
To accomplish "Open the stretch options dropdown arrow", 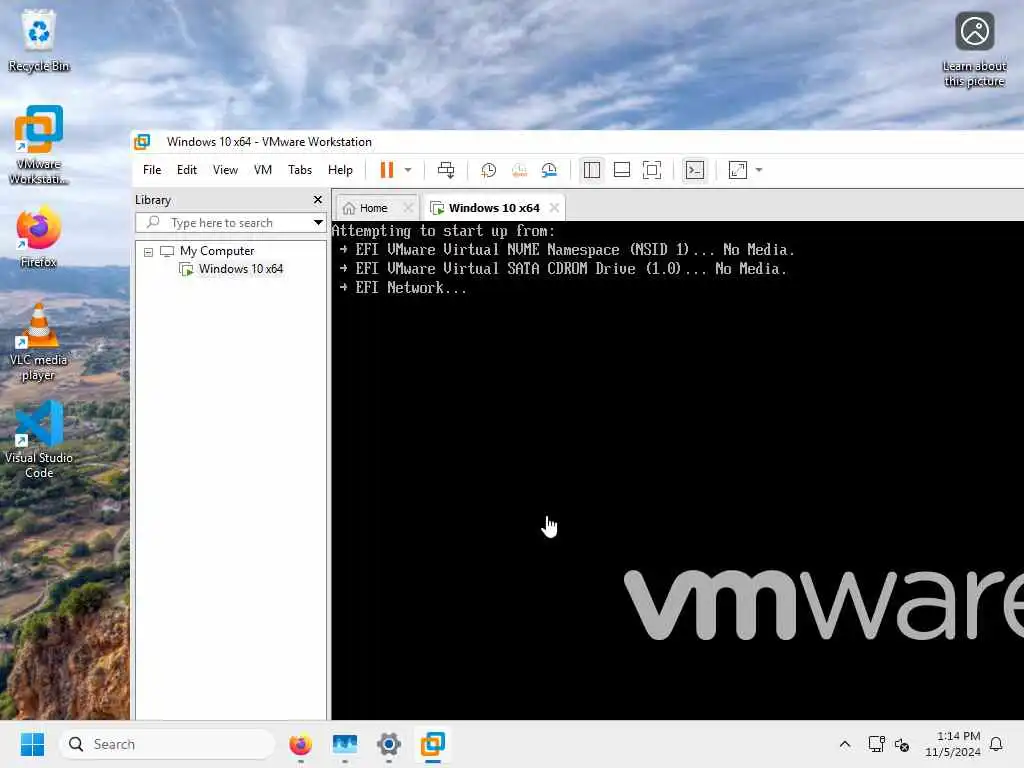I will (x=759, y=170).
